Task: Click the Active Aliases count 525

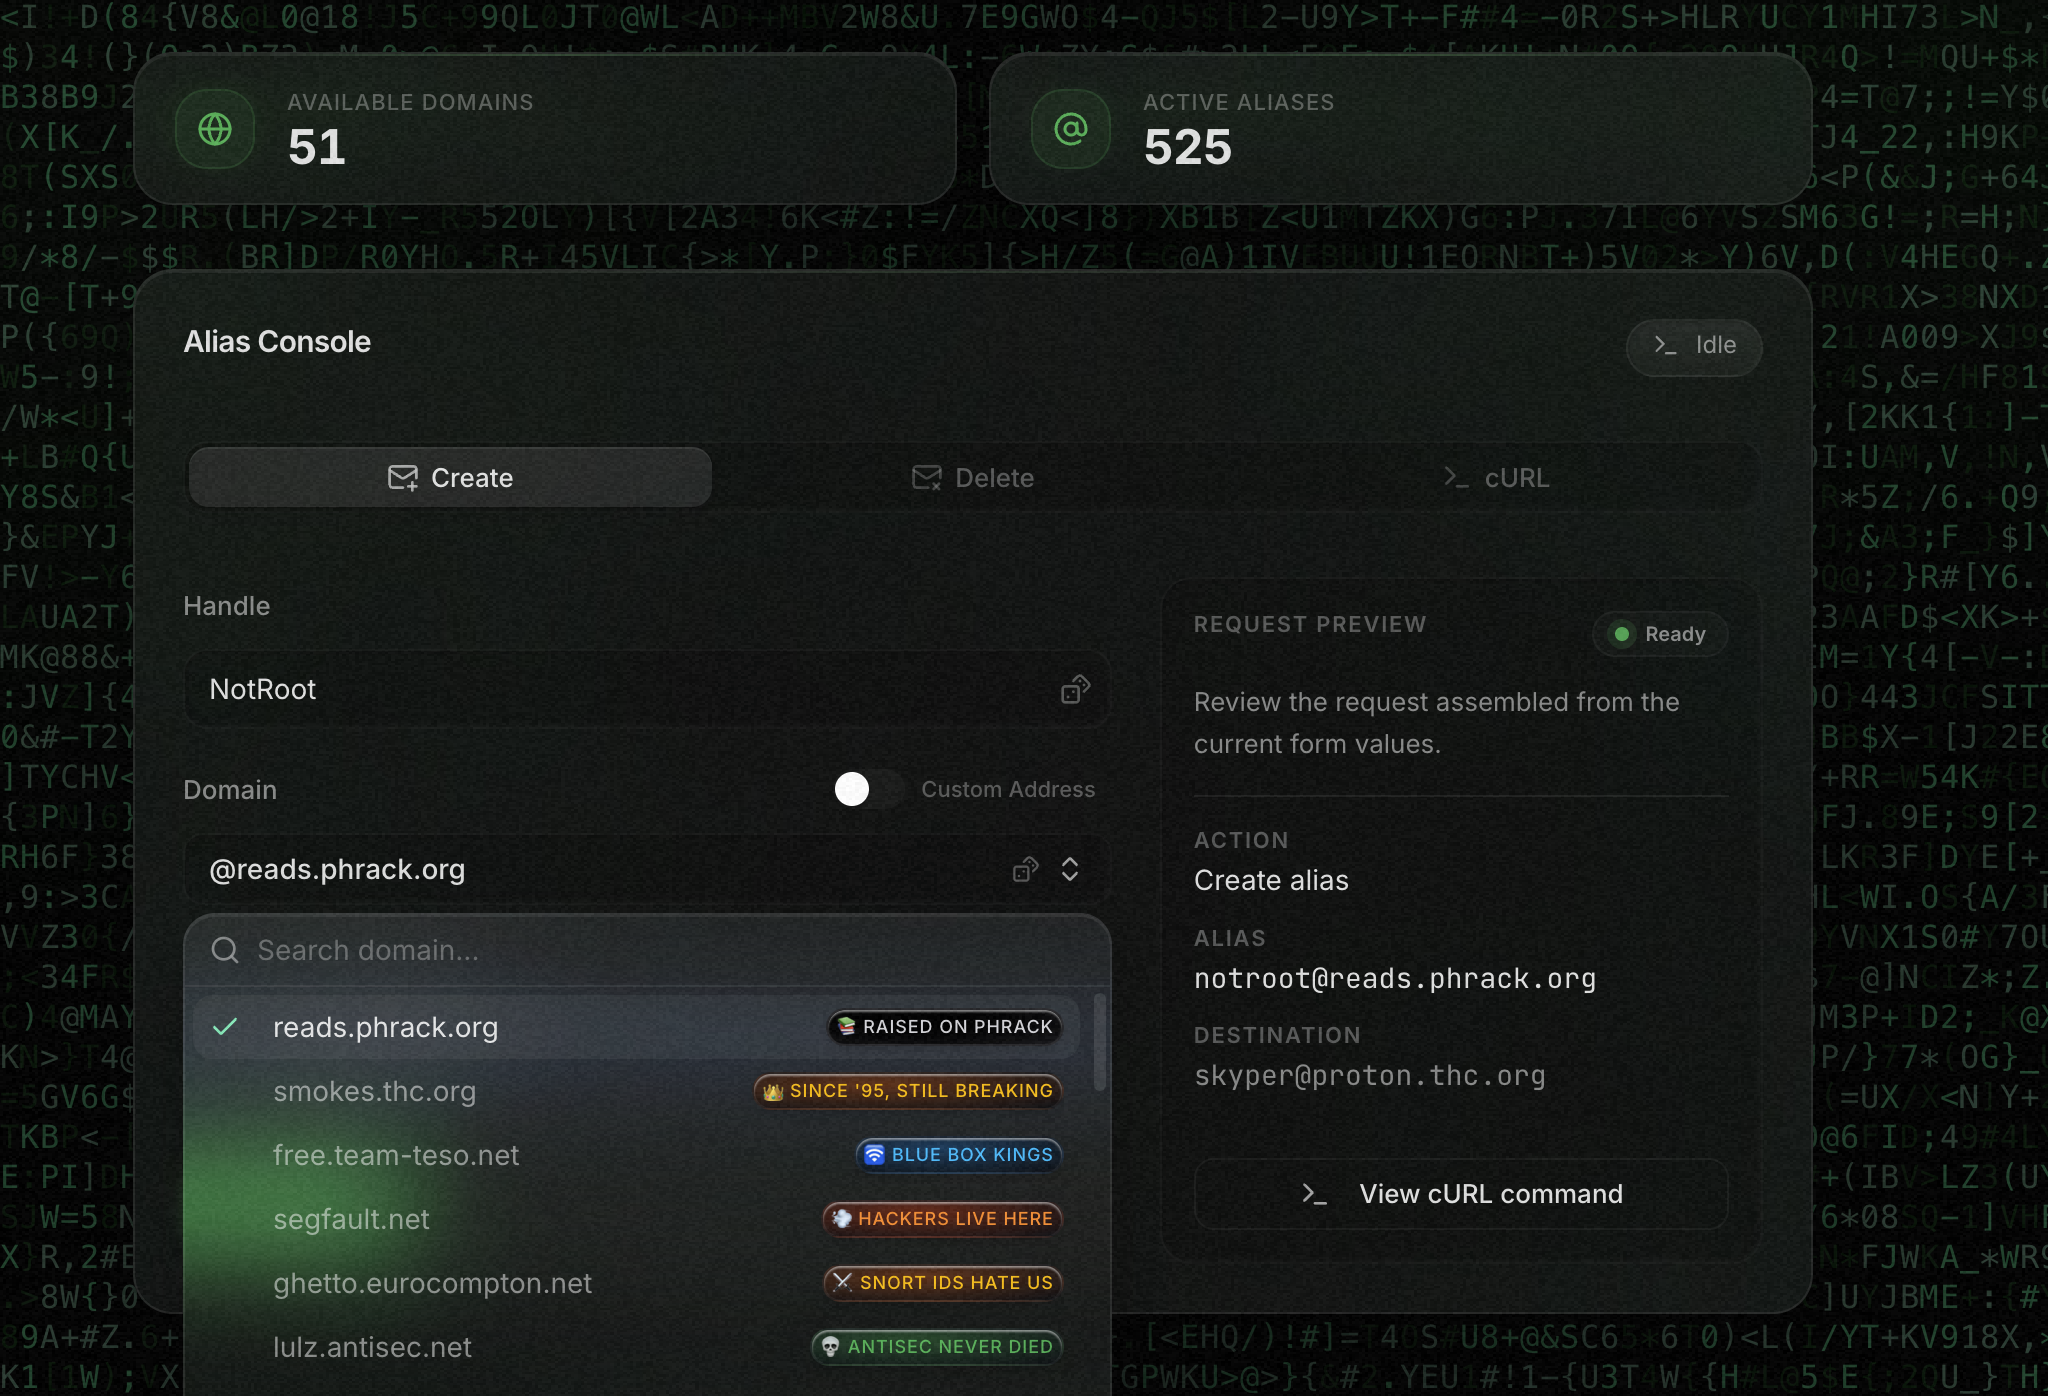Action: tap(1188, 147)
